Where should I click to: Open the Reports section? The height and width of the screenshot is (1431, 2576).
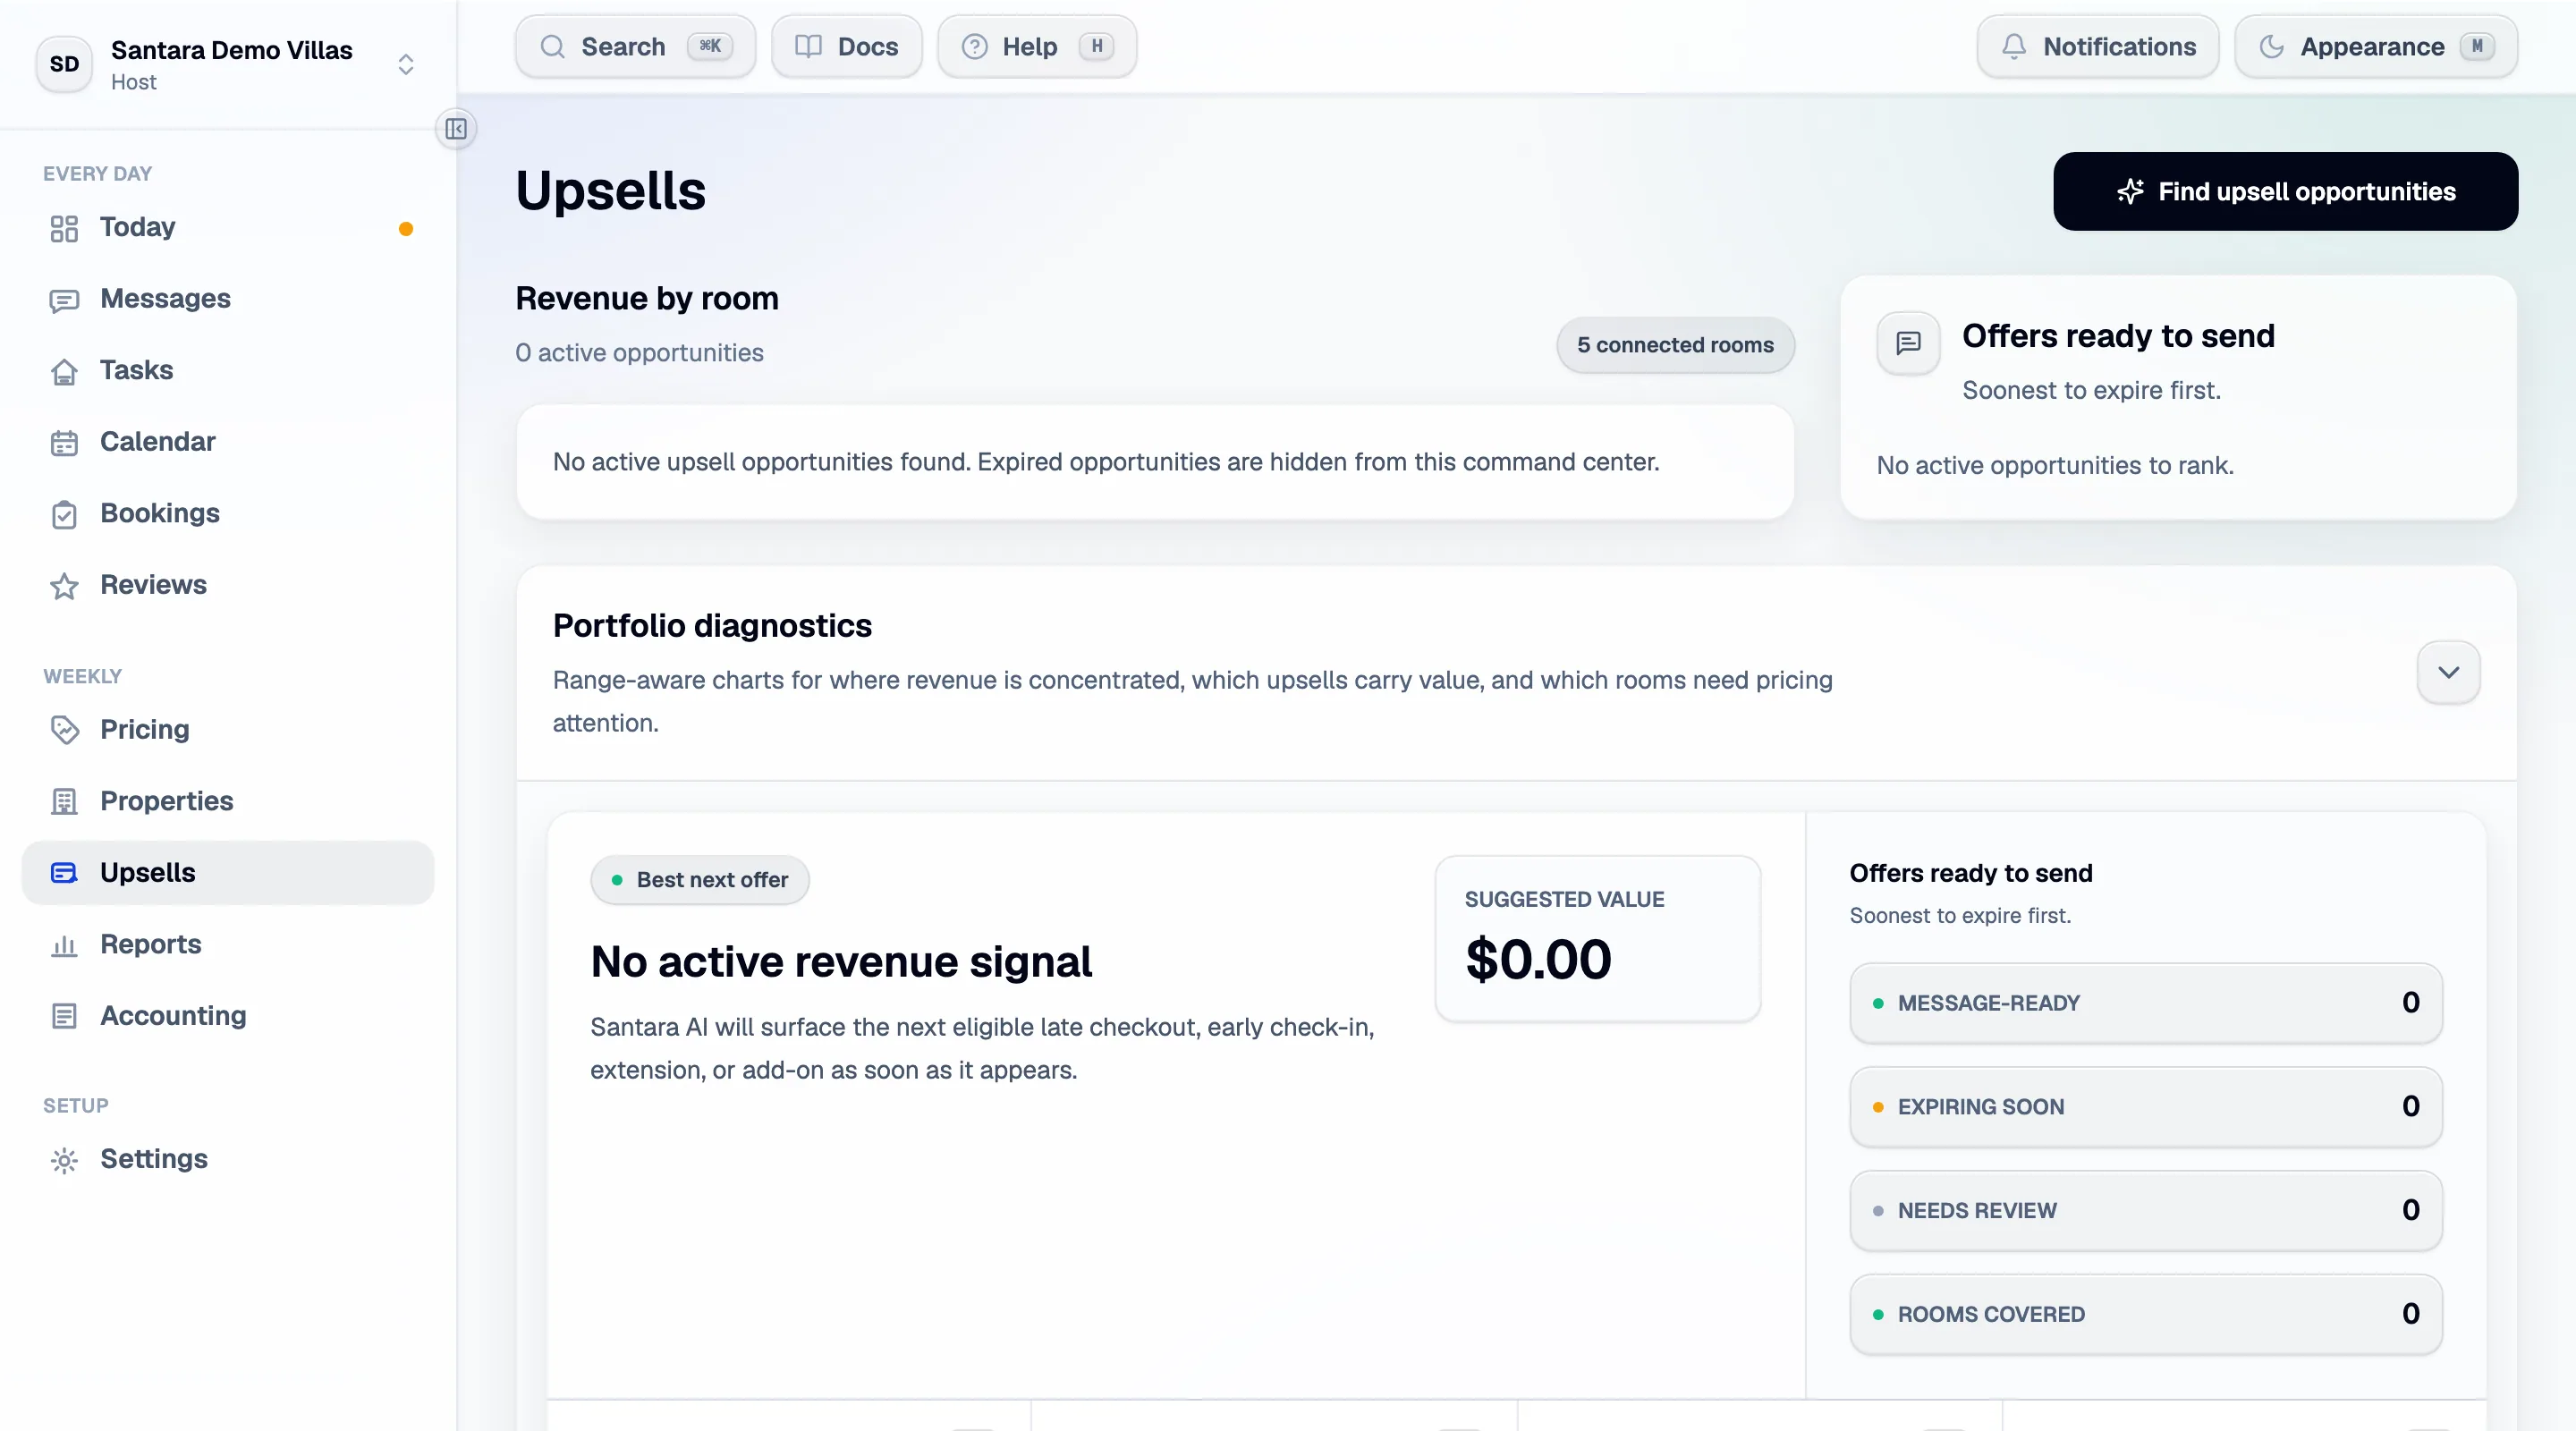click(x=228, y=944)
